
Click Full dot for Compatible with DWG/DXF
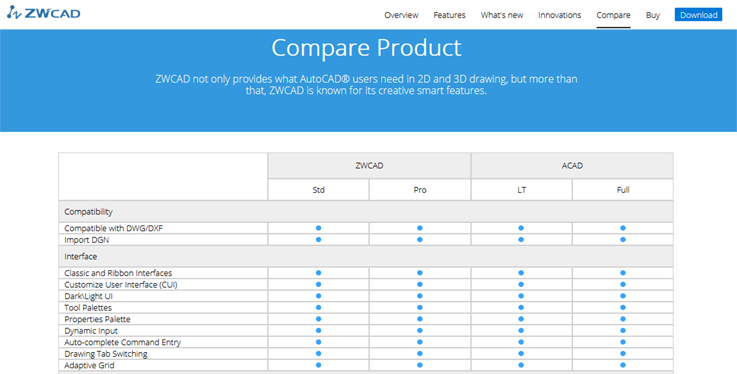[x=623, y=228]
